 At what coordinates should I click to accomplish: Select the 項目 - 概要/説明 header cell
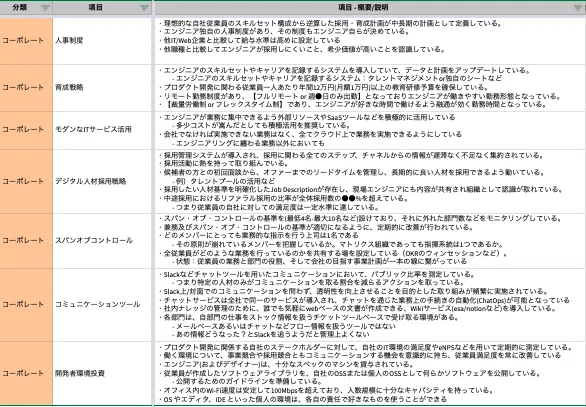tap(370, 8)
